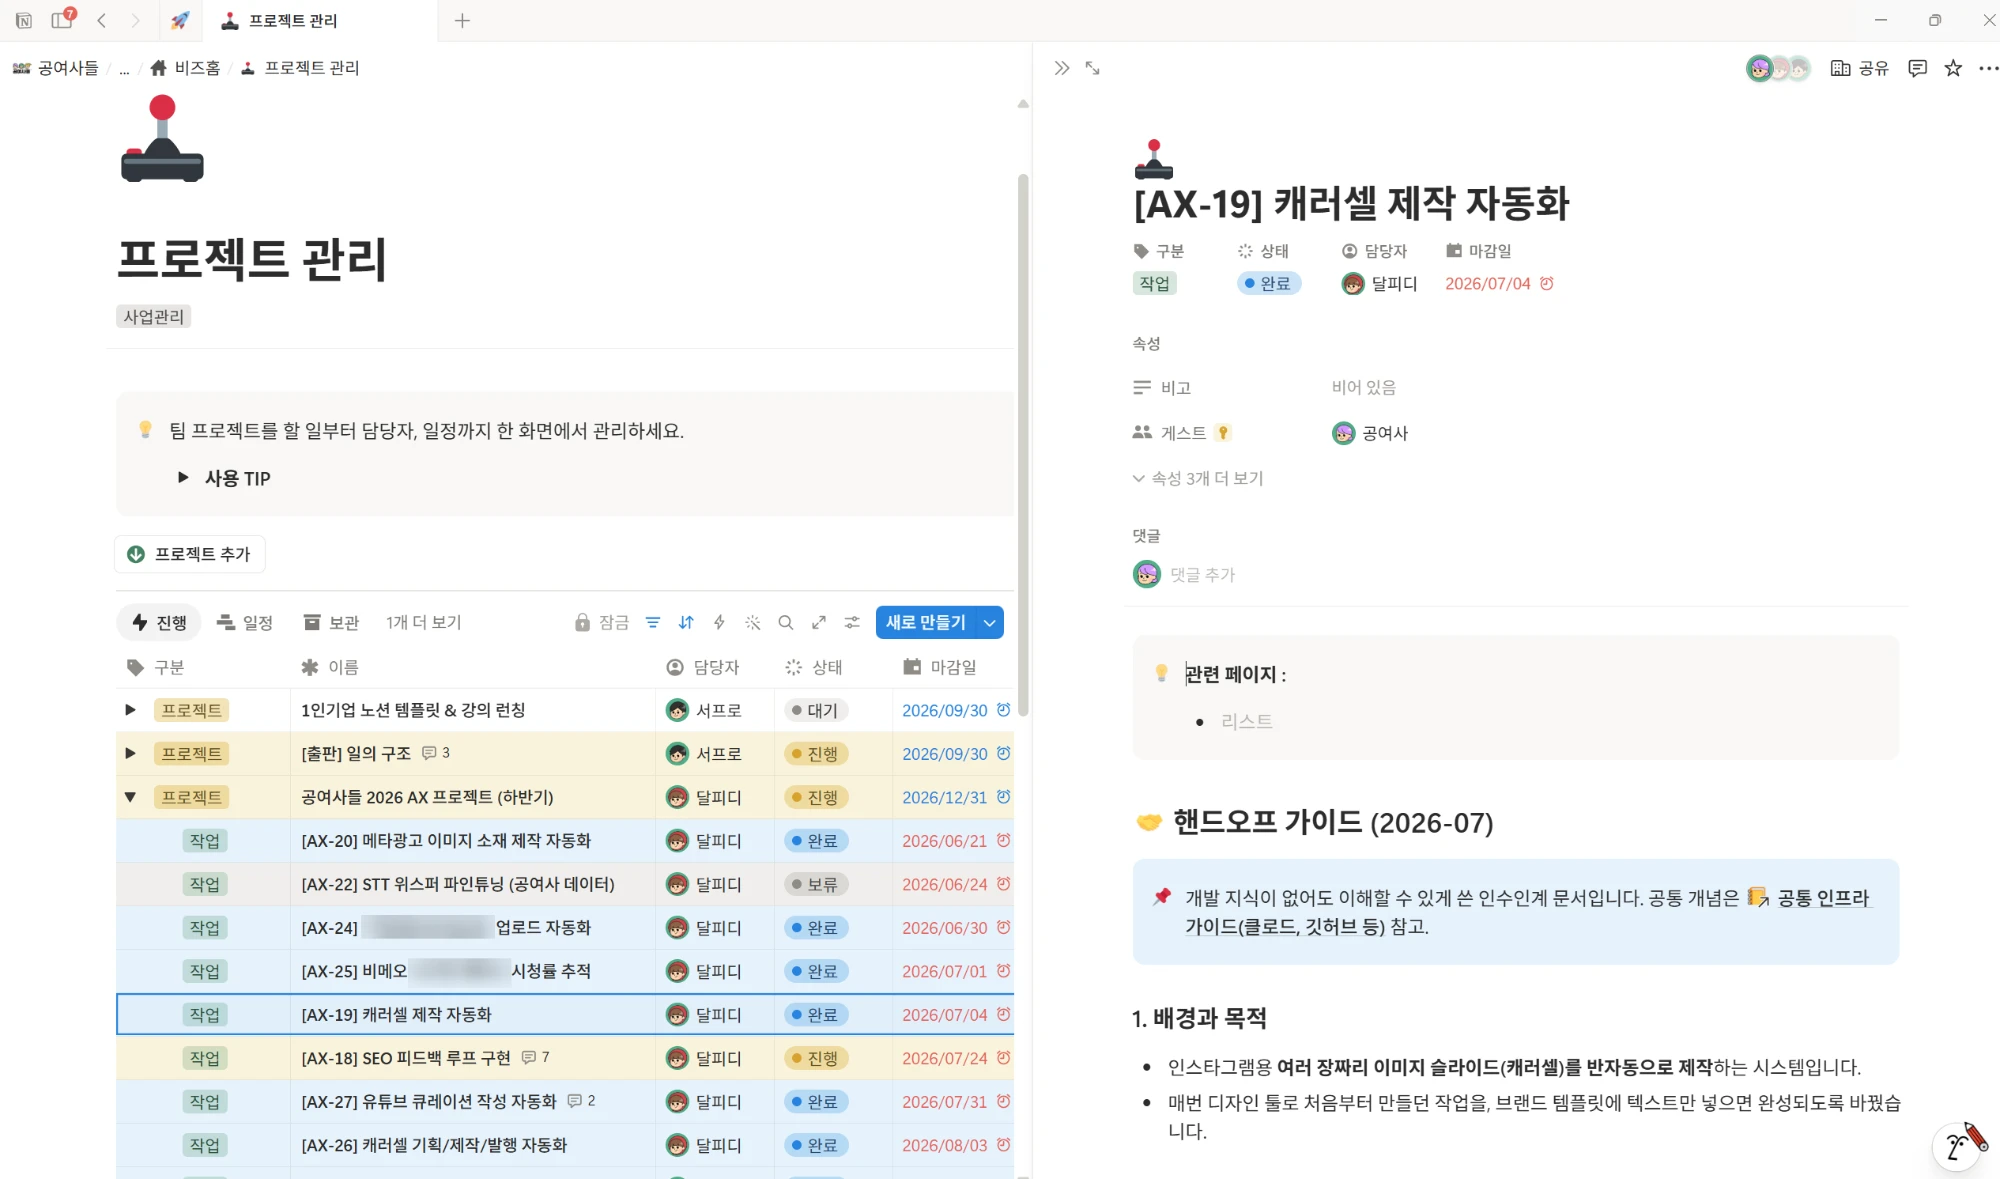Click the favorite star icon
Screen dimensions: 2000x1179
click(x=1953, y=68)
